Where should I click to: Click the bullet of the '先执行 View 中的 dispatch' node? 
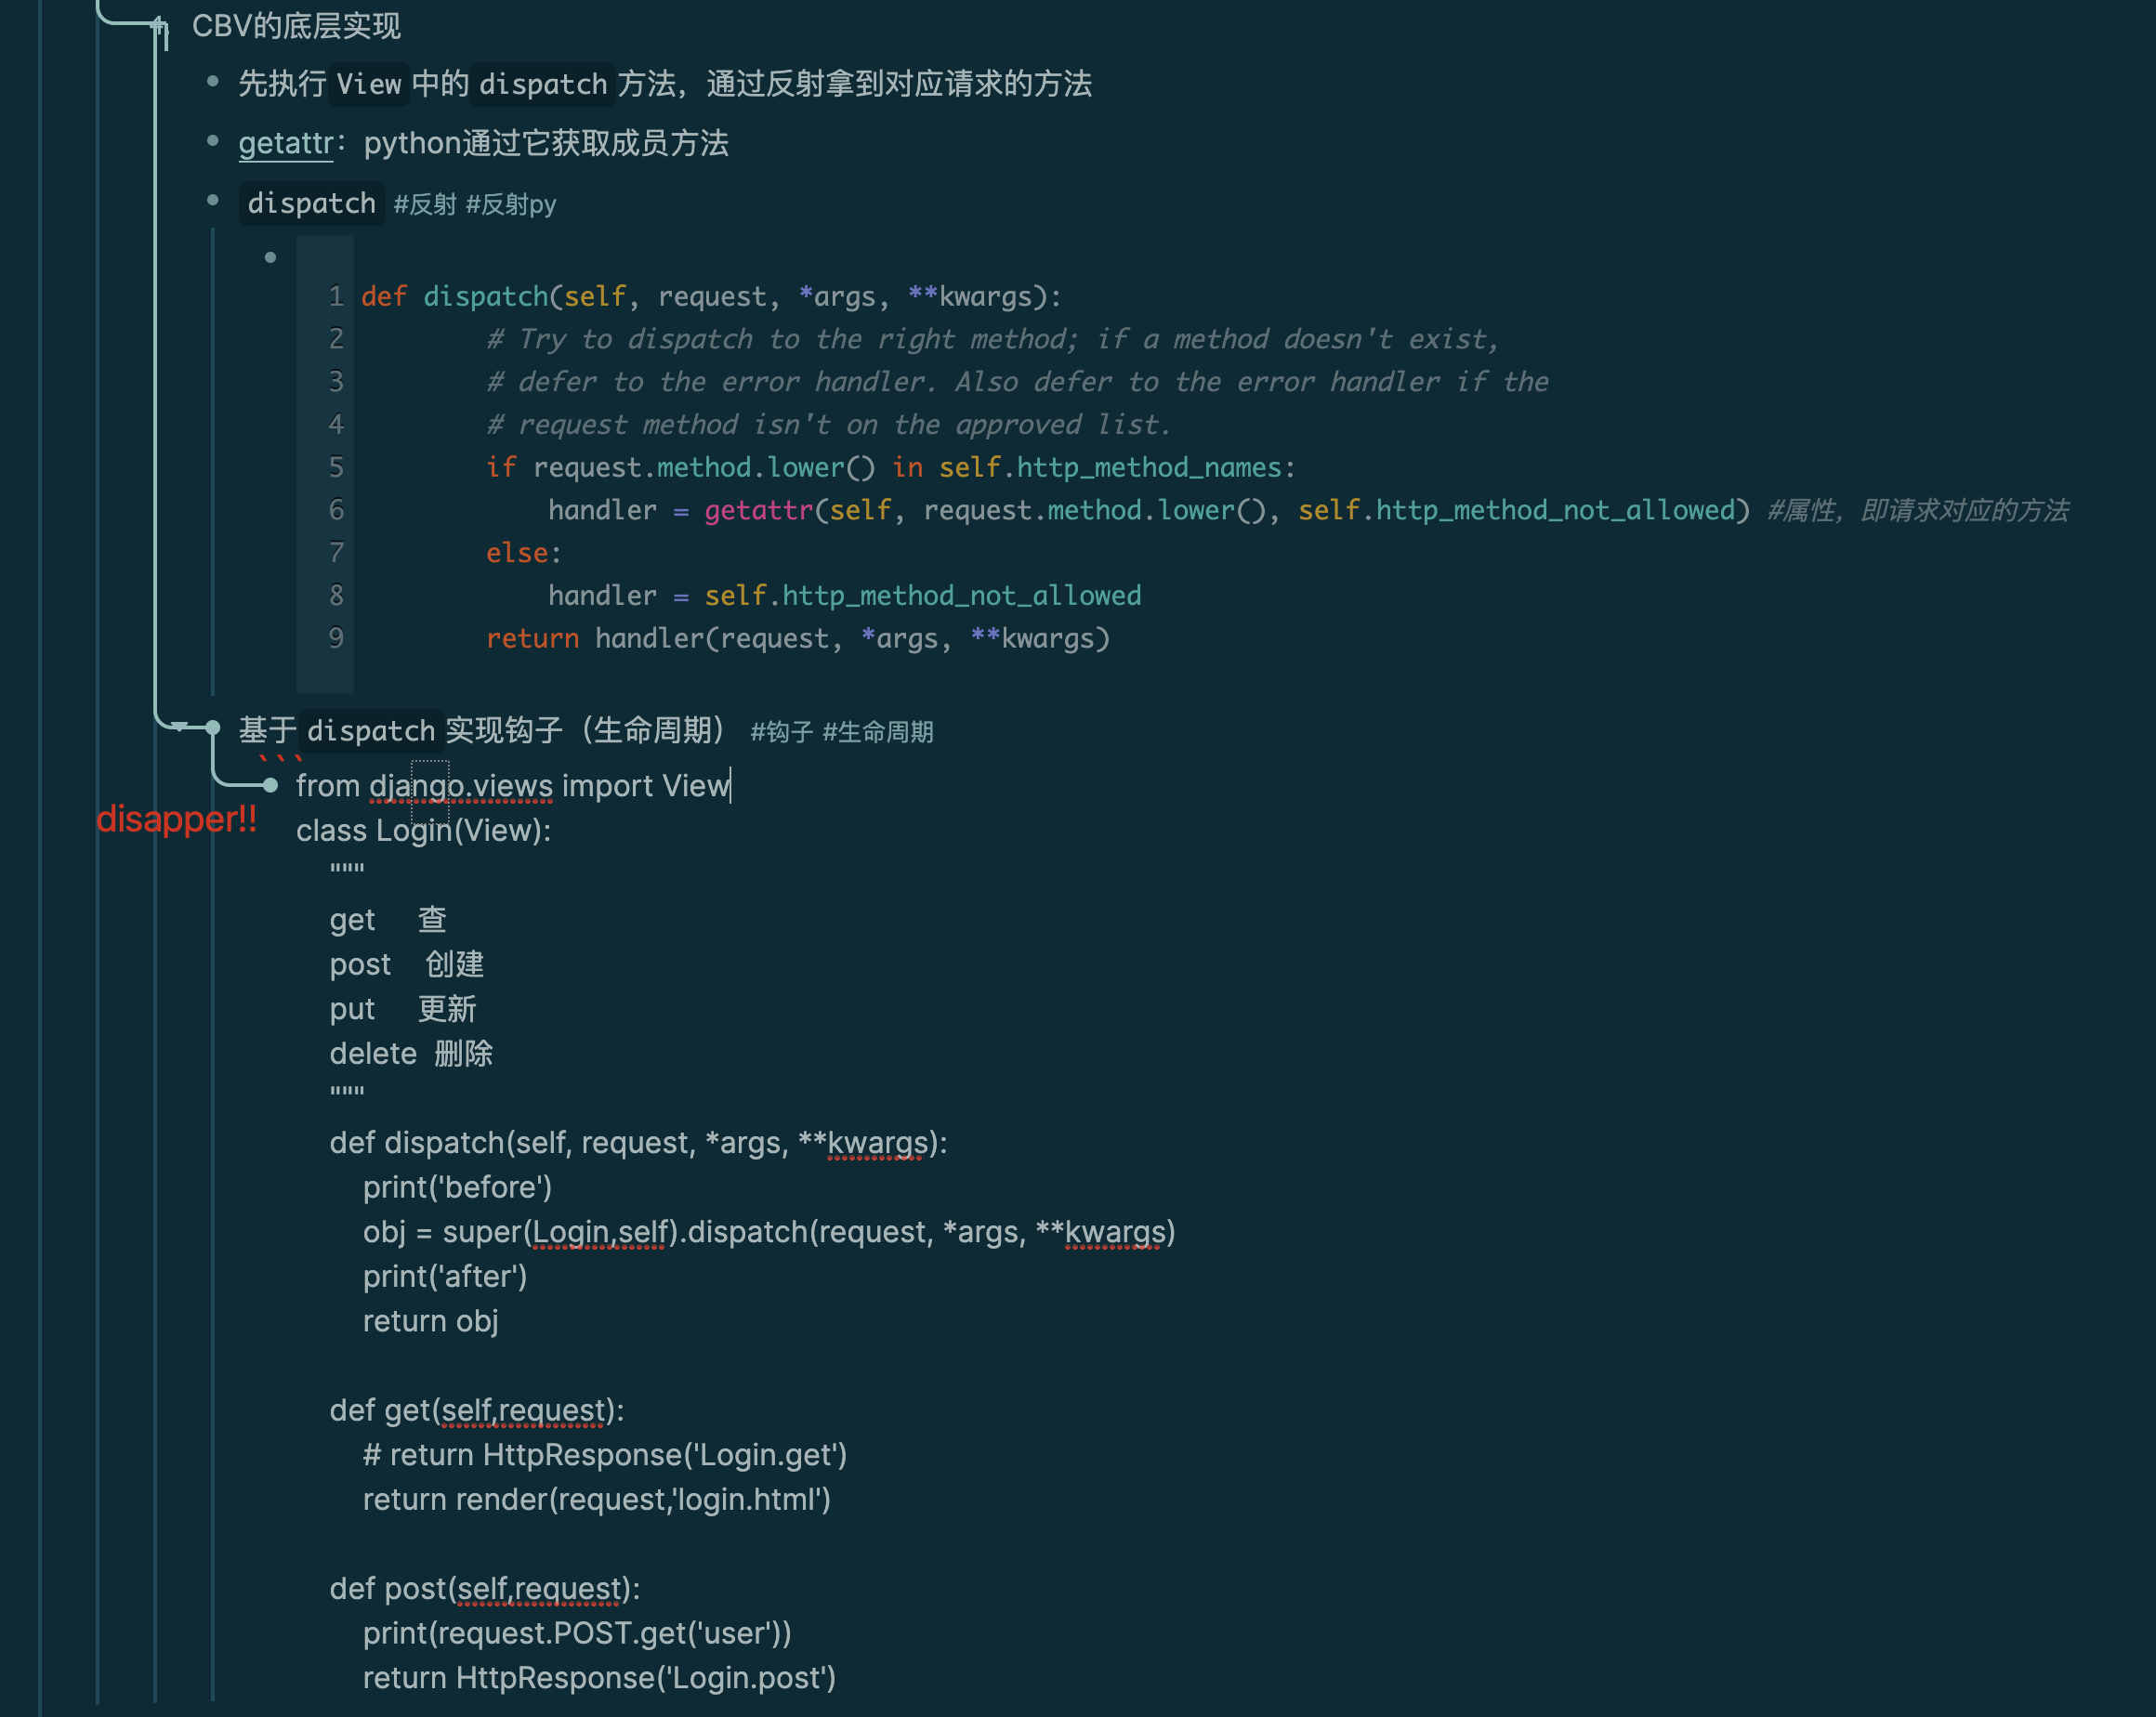point(214,82)
